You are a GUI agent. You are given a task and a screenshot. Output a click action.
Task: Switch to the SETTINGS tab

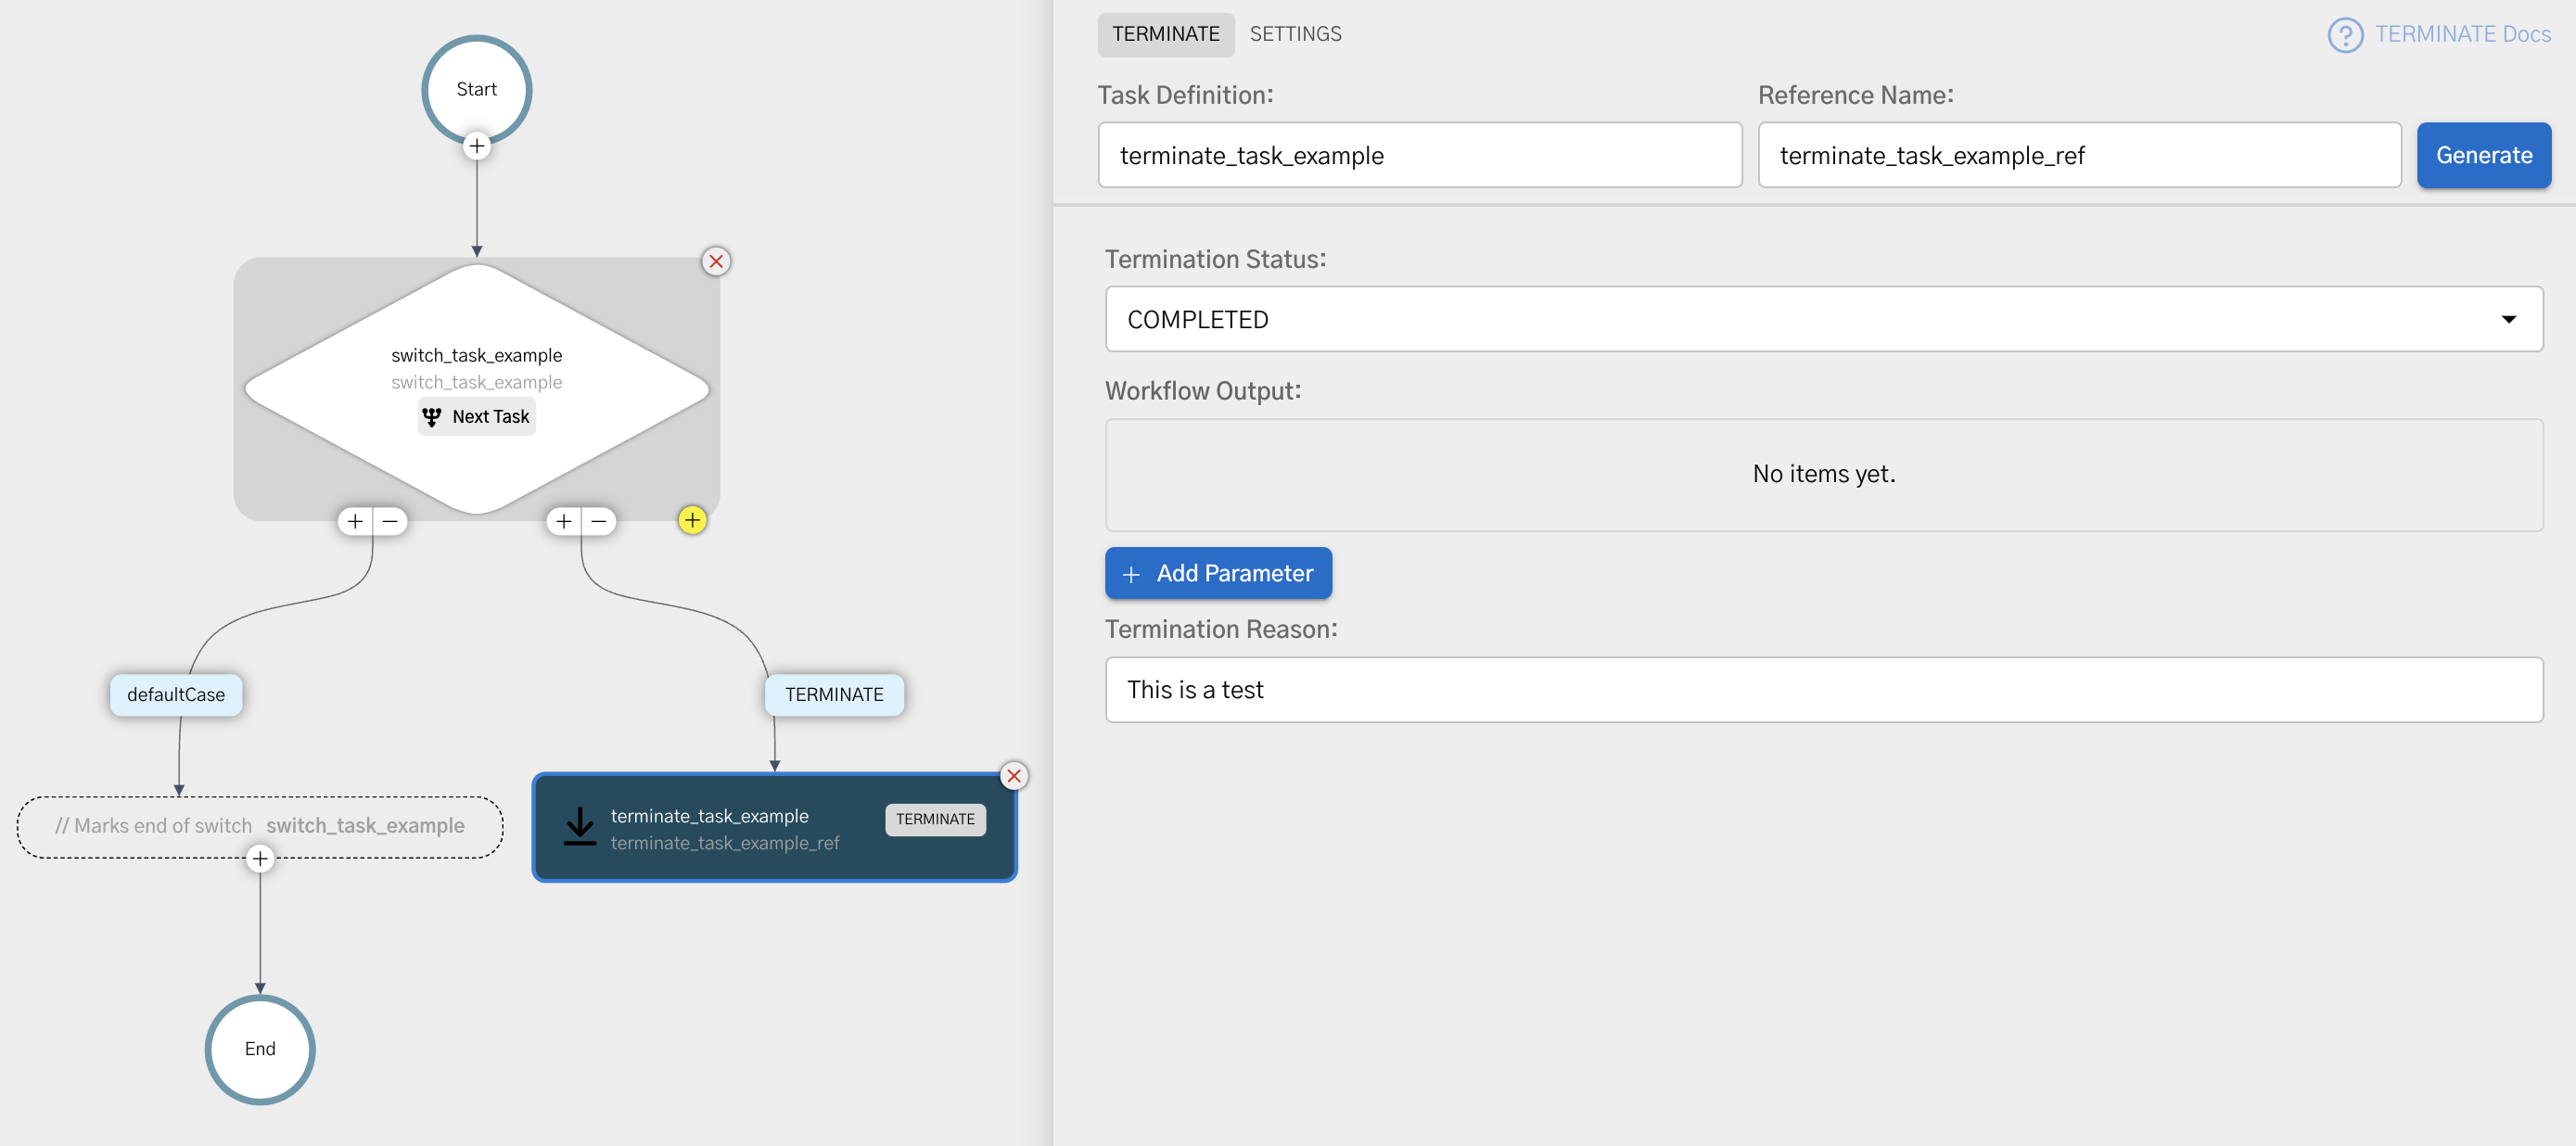[1295, 33]
